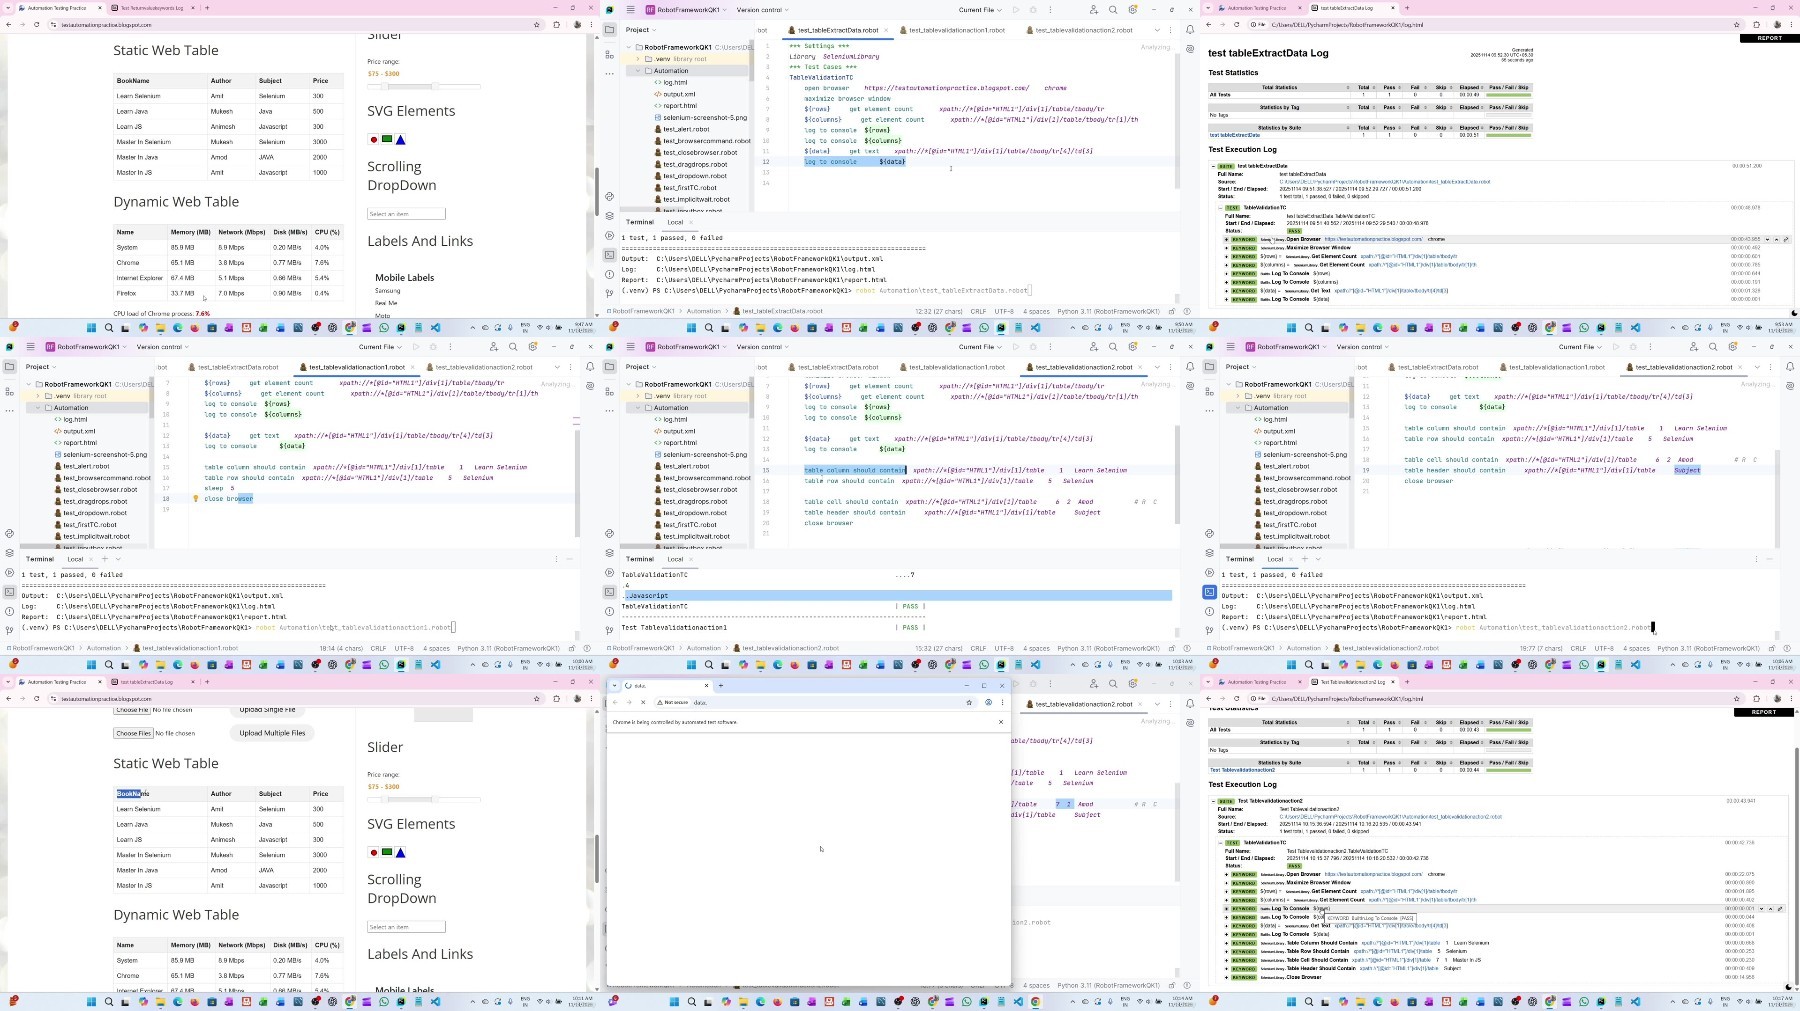Click Project folder icon in test_tableExtractData.robot PyCharm window
This screenshot has height=1011, width=1800.
click(609, 30)
